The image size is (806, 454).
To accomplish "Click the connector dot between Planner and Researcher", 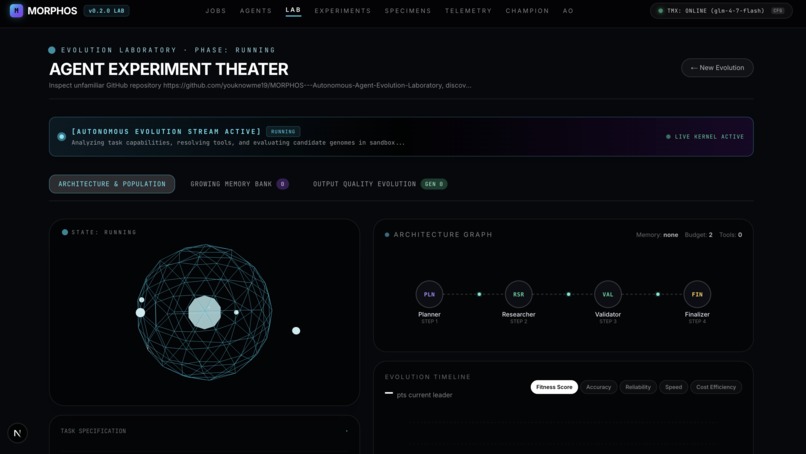I will click(479, 294).
